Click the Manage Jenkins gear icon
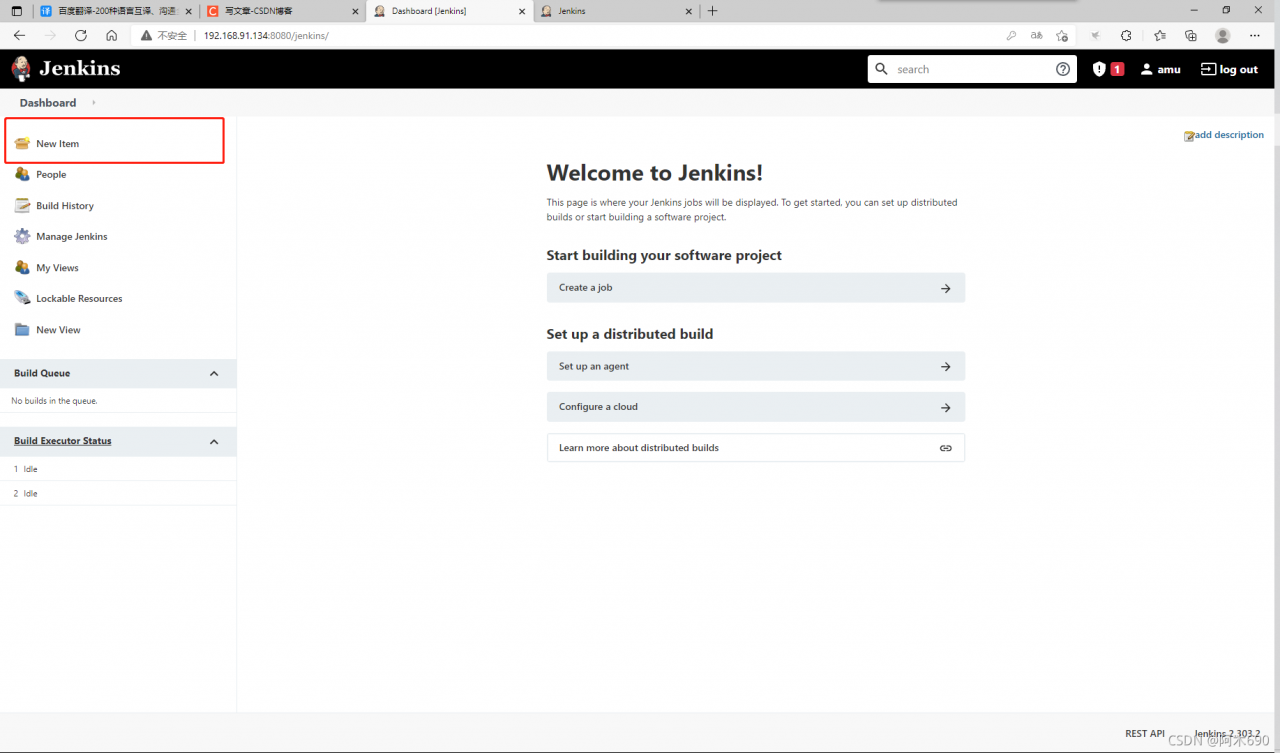Image resolution: width=1280 pixels, height=753 pixels. coord(22,236)
